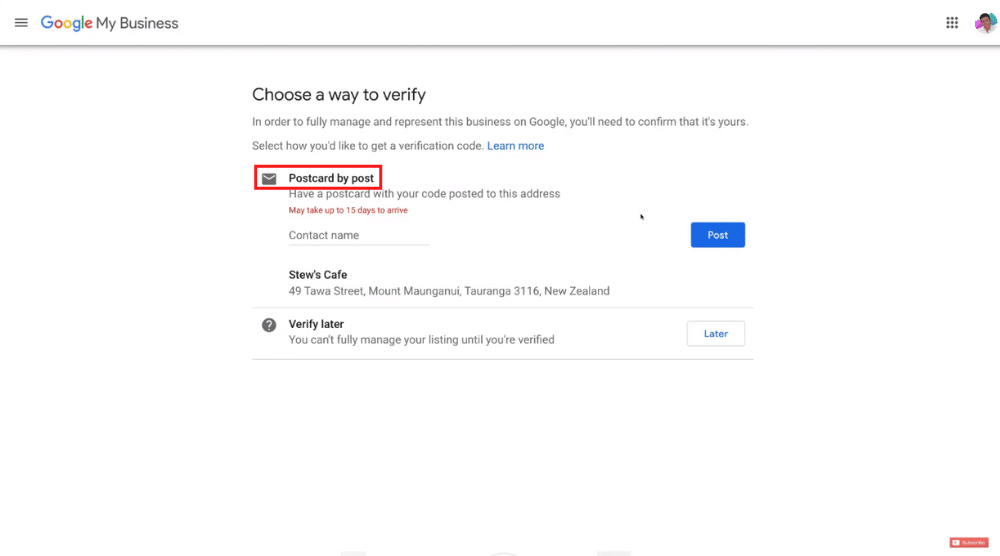1000x556 pixels.
Task: Click the red Subscribe badge
Action: (x=969, y=543)
